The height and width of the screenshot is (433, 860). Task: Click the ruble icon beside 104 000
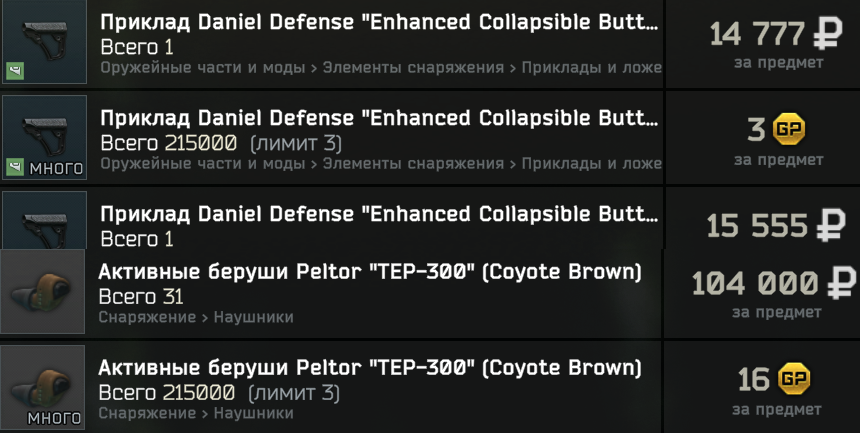[x=840, y=284]
